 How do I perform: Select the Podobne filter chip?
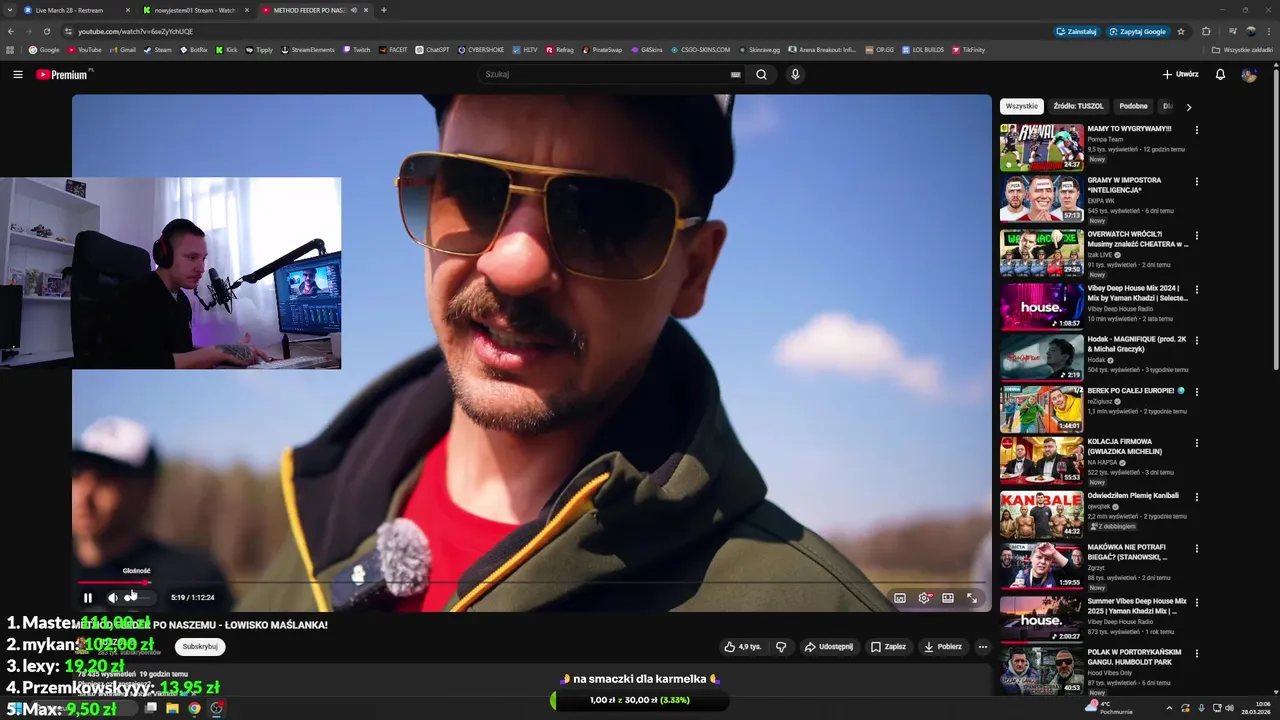pos(1133,106)
